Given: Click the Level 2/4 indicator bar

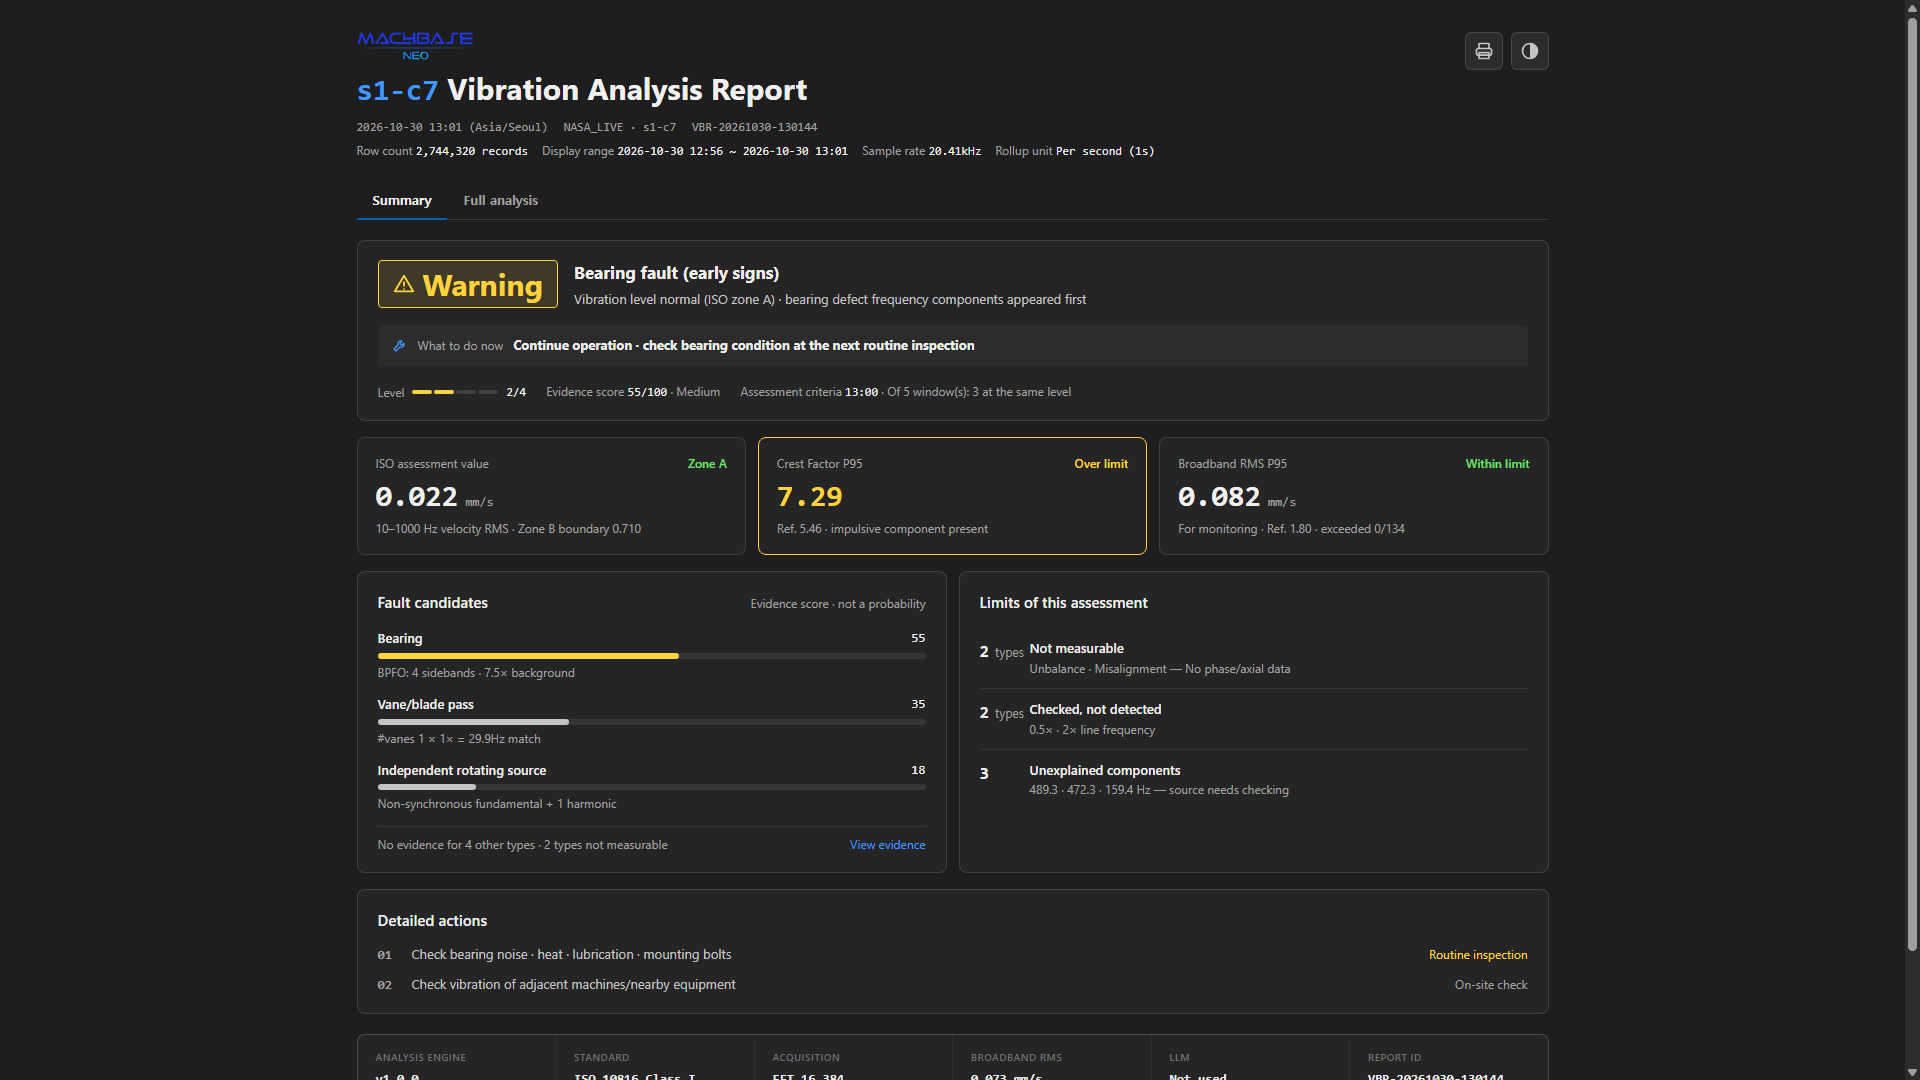Looking at the screenshot, I should pos(455,392).
